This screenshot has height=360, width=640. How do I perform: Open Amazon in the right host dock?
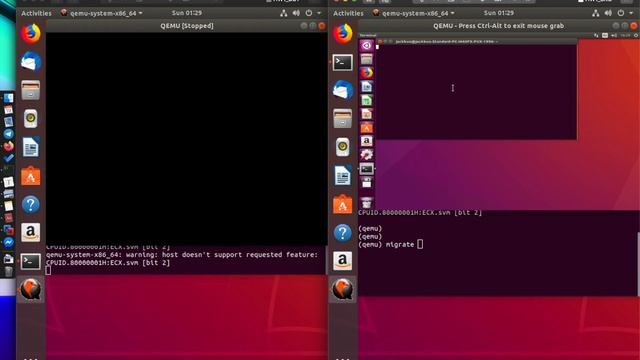coord(342,261)
